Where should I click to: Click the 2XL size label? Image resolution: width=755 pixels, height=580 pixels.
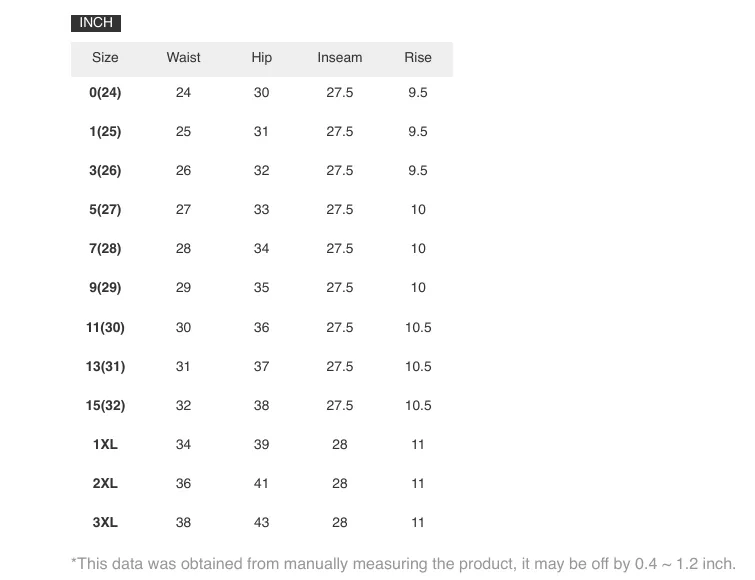pyautogui.click(x=105, y=483)
